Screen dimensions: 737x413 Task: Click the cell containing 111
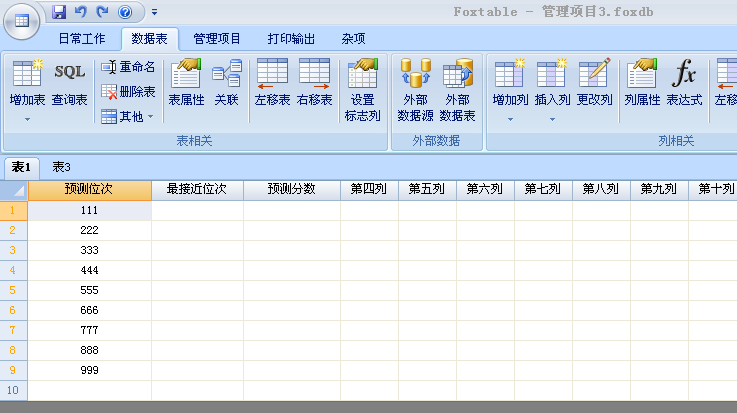[89, 210]
